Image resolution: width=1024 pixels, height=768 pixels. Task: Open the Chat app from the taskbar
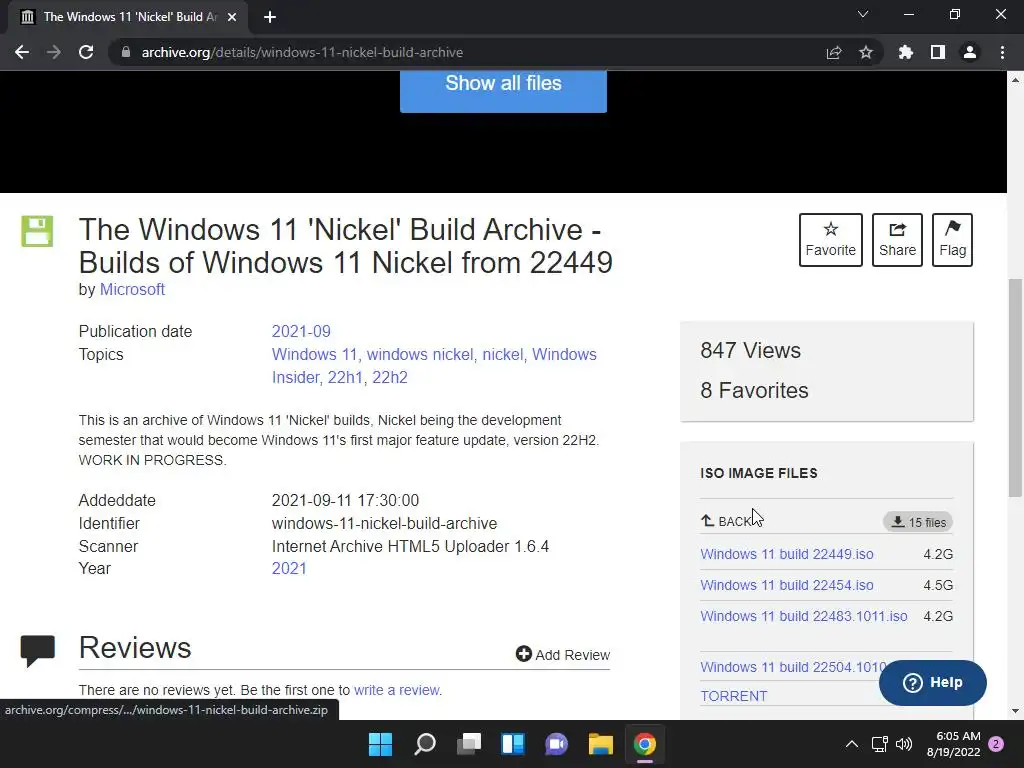tap(556, 744)
